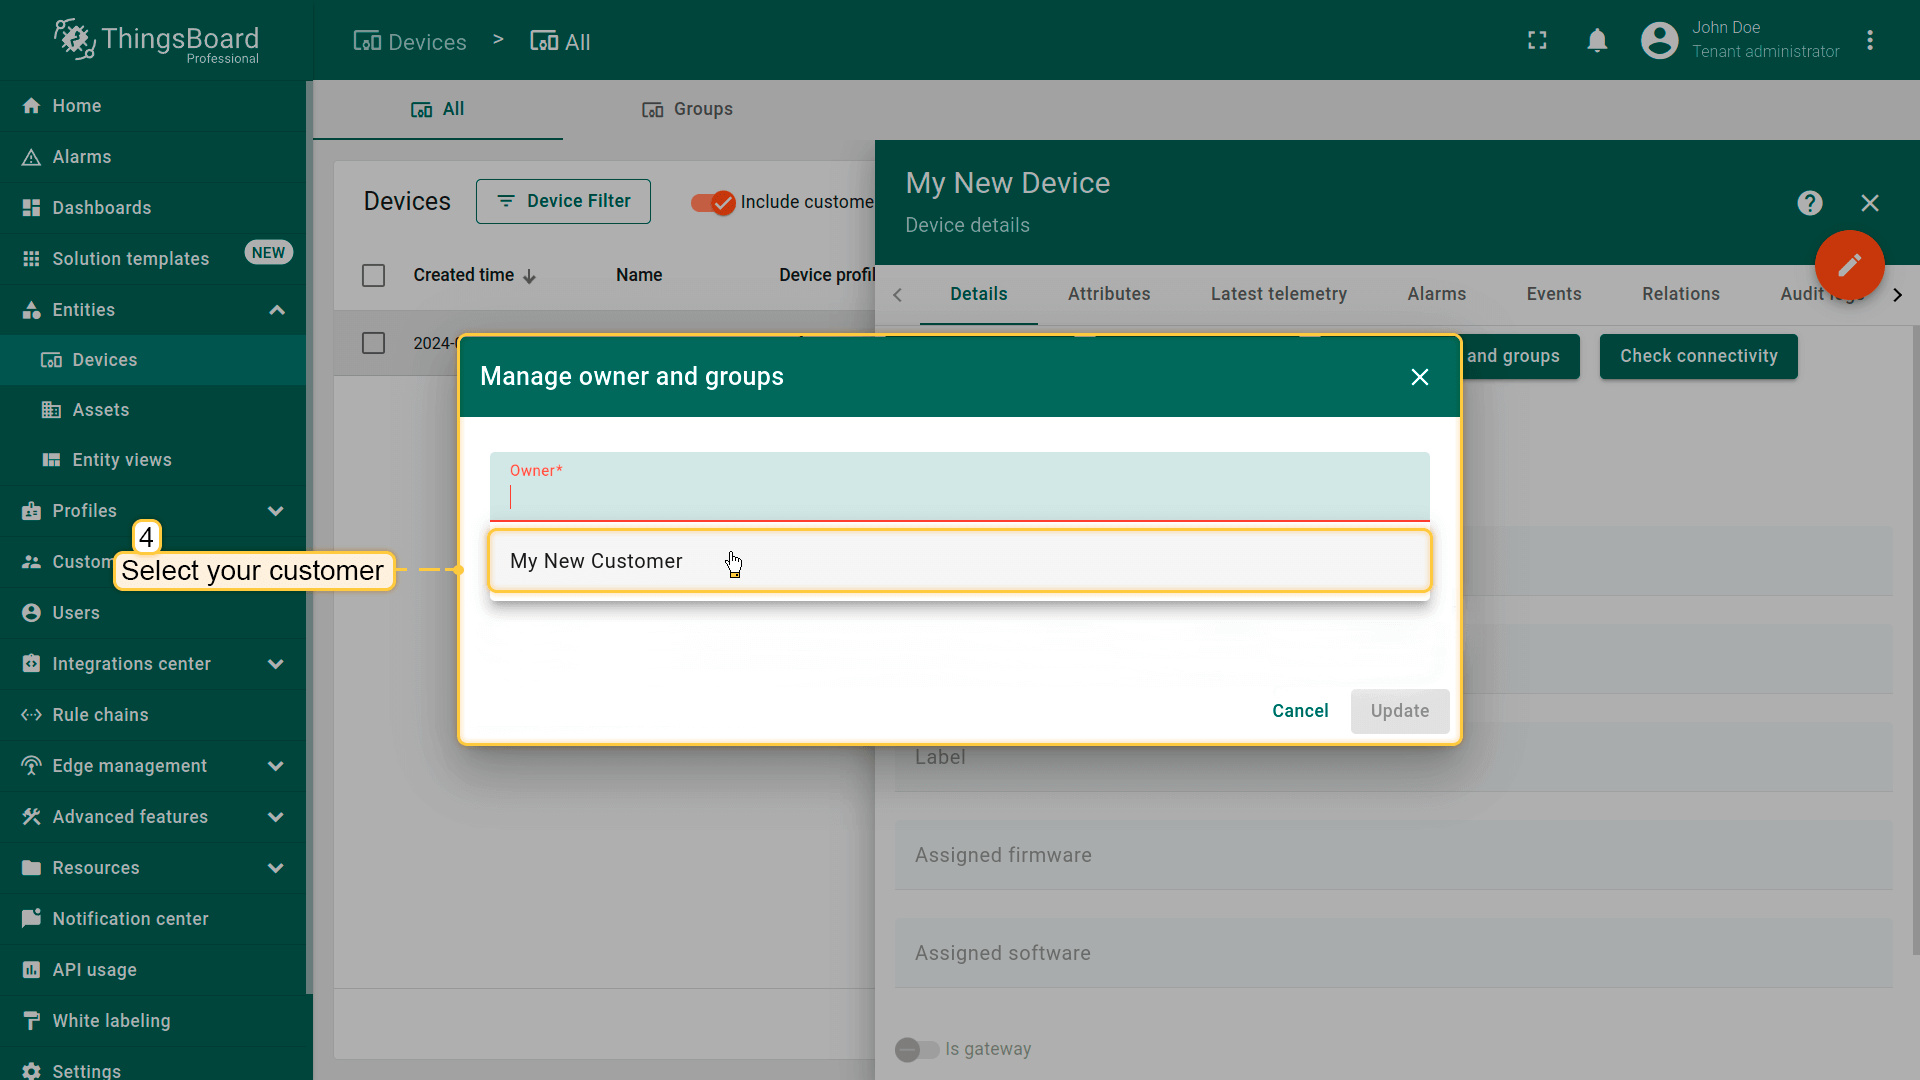Enable the Is gateway toggle
This screenshot has width=1920, height=1080.
[x=916, y=1049]
